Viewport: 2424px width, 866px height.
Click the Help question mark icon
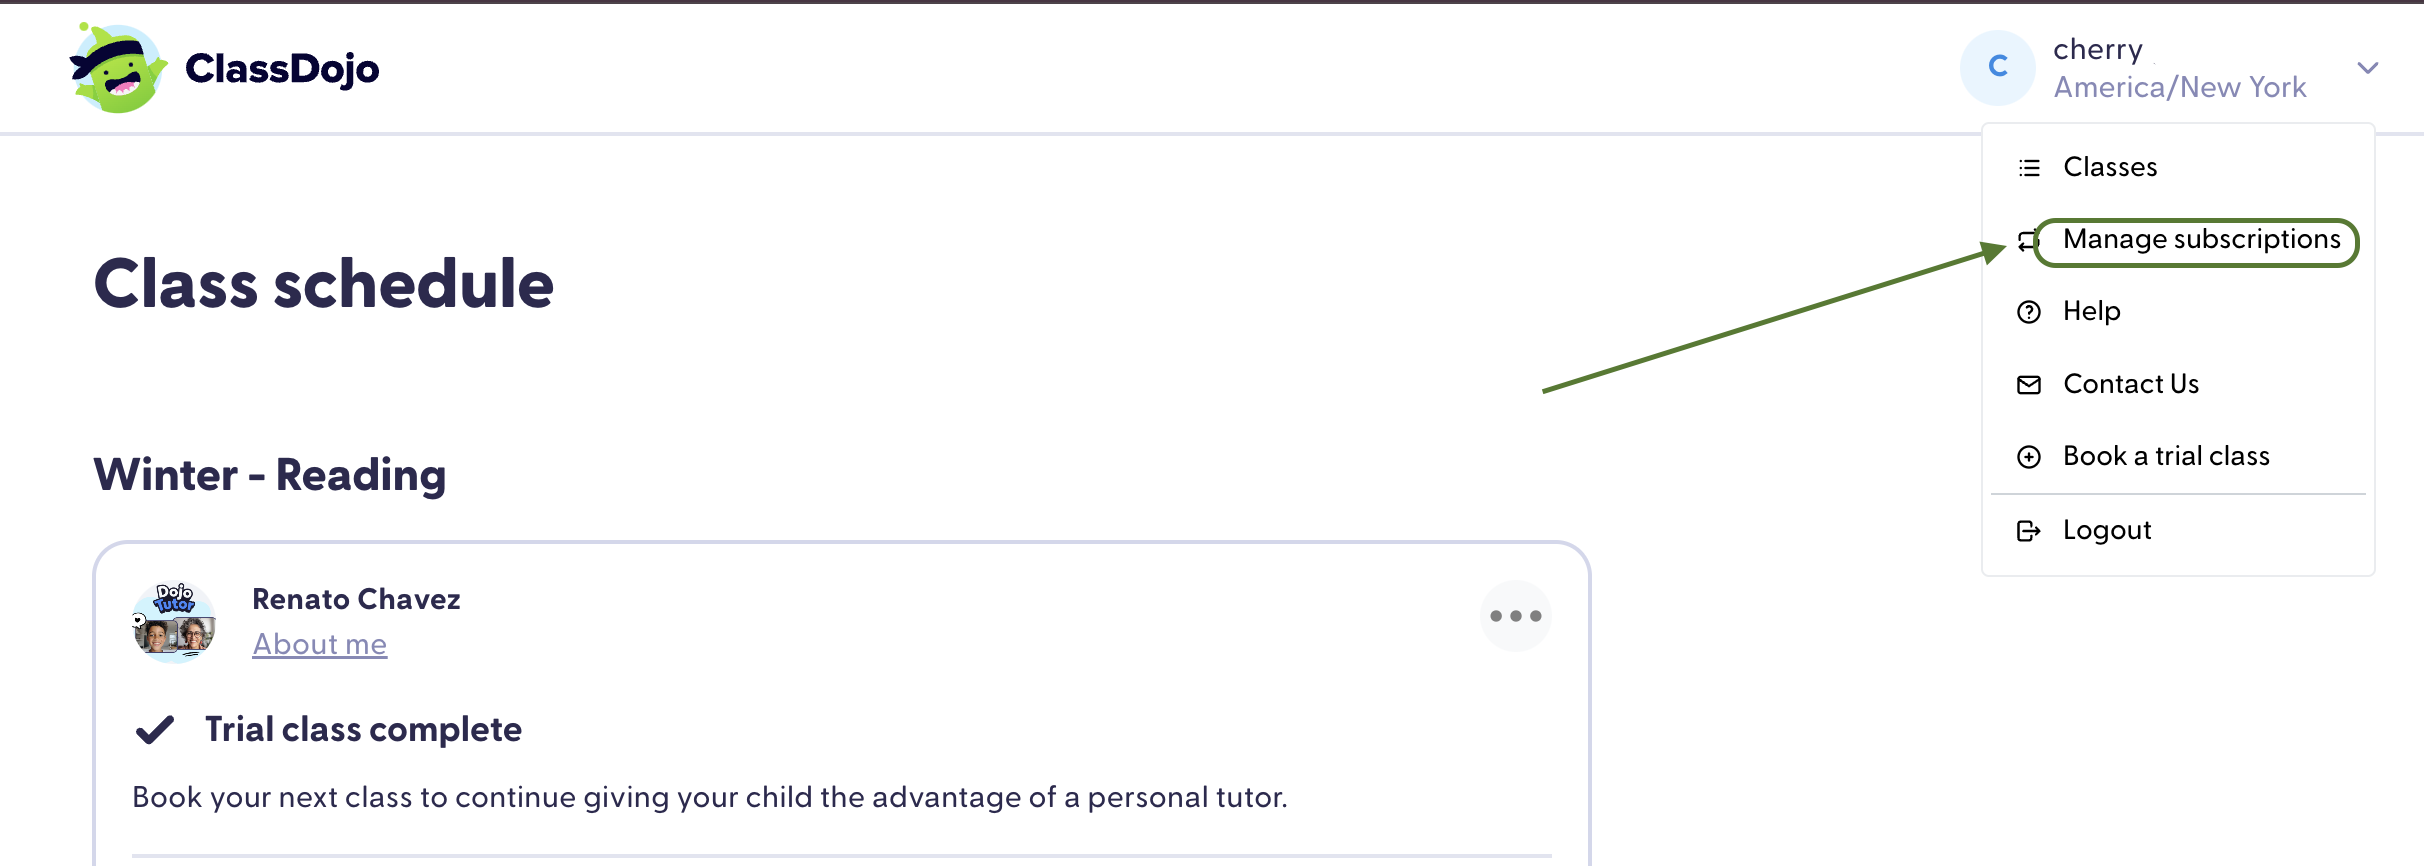pyautogui.click(x=2029, y=312)
